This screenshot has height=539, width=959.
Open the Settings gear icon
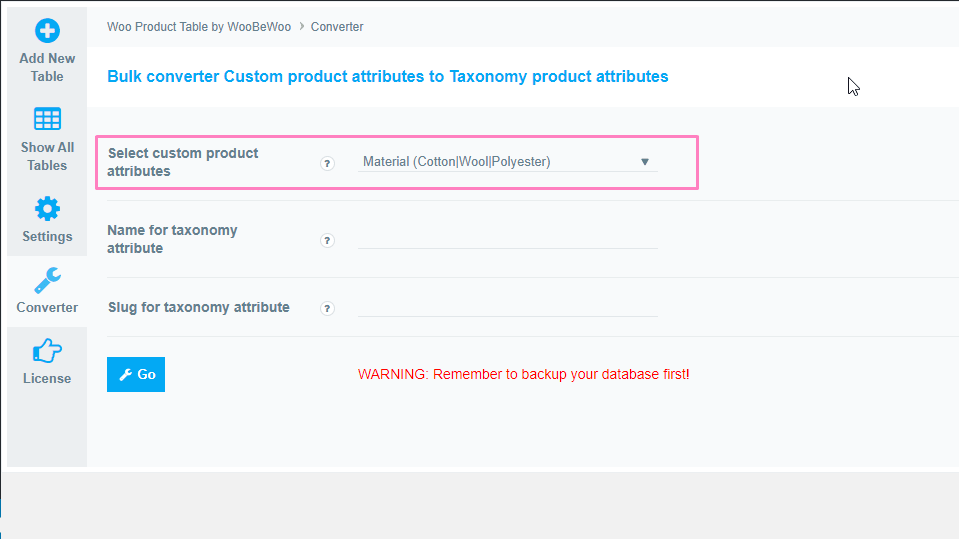47,209
